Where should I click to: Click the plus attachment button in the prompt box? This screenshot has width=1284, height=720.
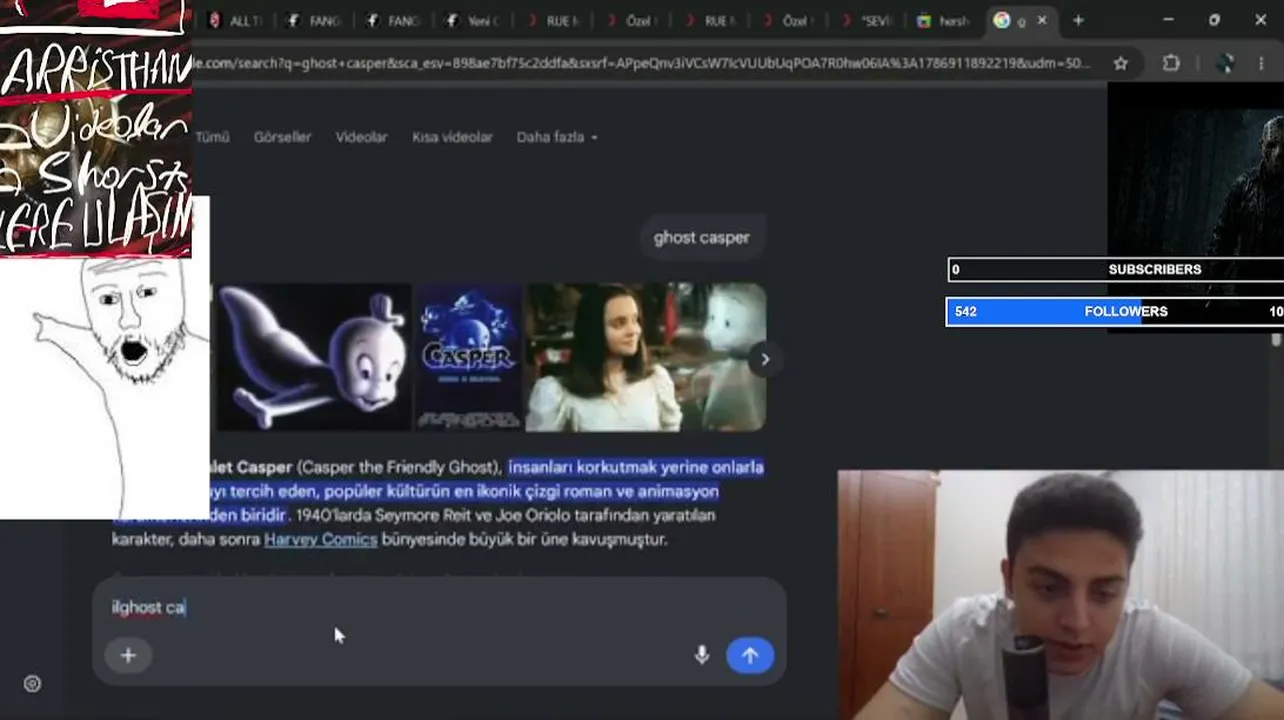[x=128, y=655]
